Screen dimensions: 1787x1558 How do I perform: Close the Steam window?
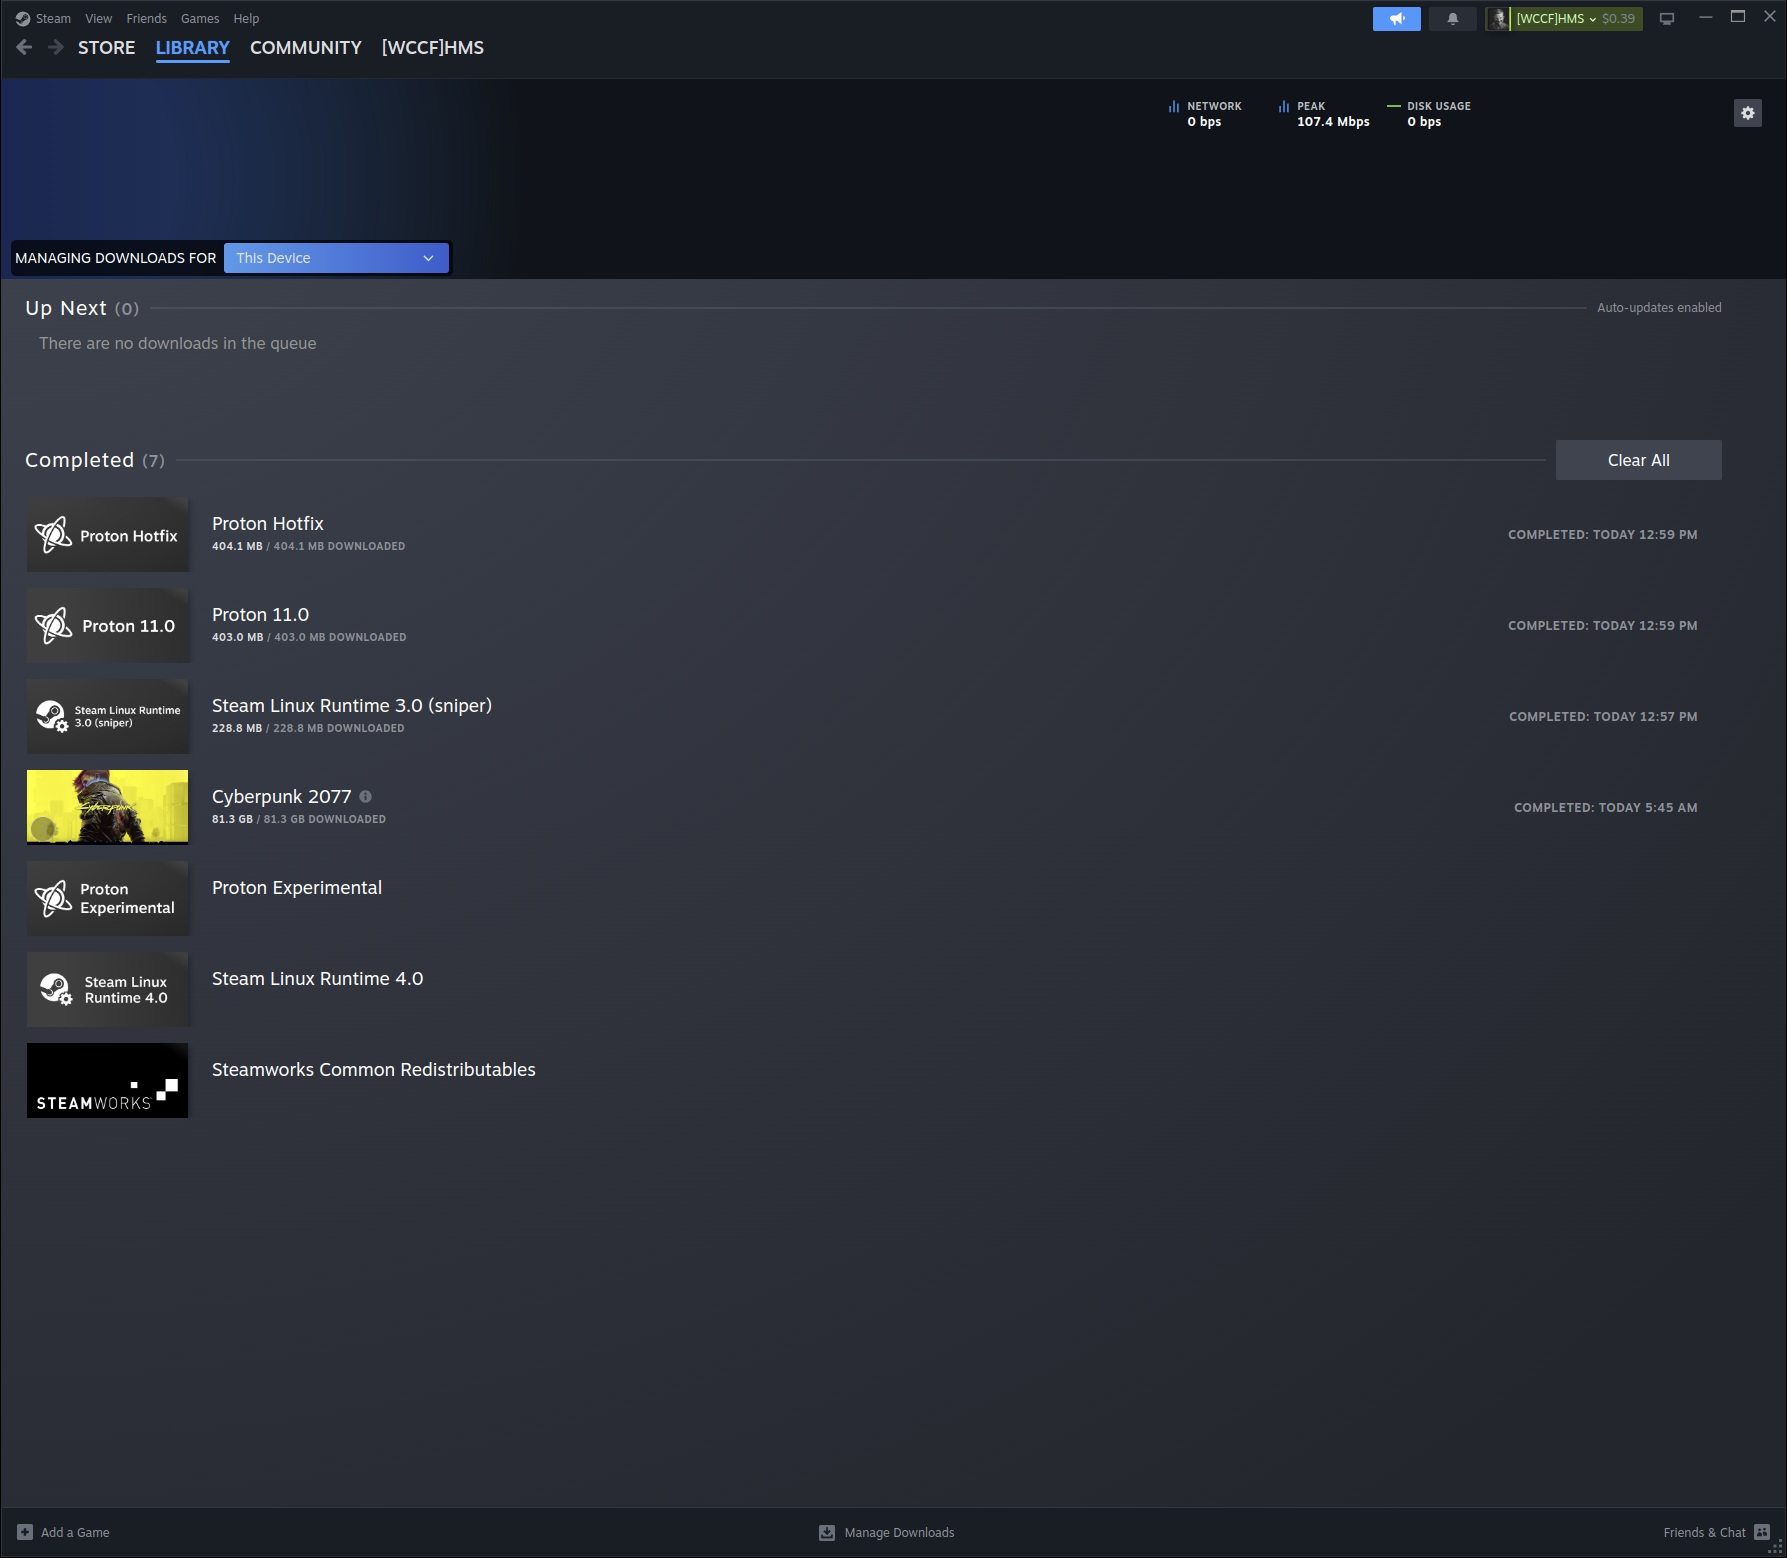click(x=1769, y=17)
